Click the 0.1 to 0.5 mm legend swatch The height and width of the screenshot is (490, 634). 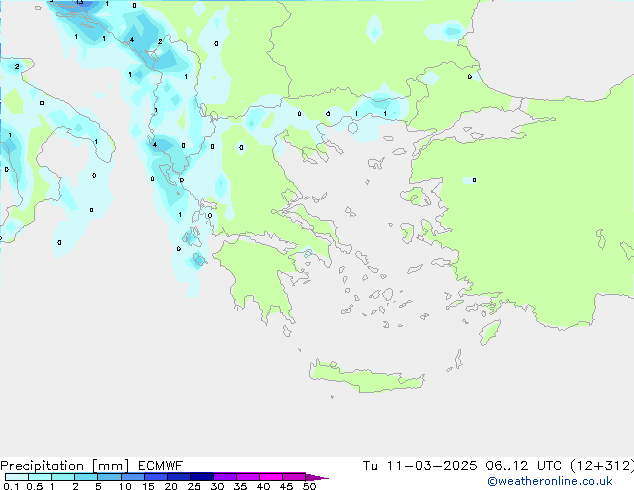pos(17,477)
